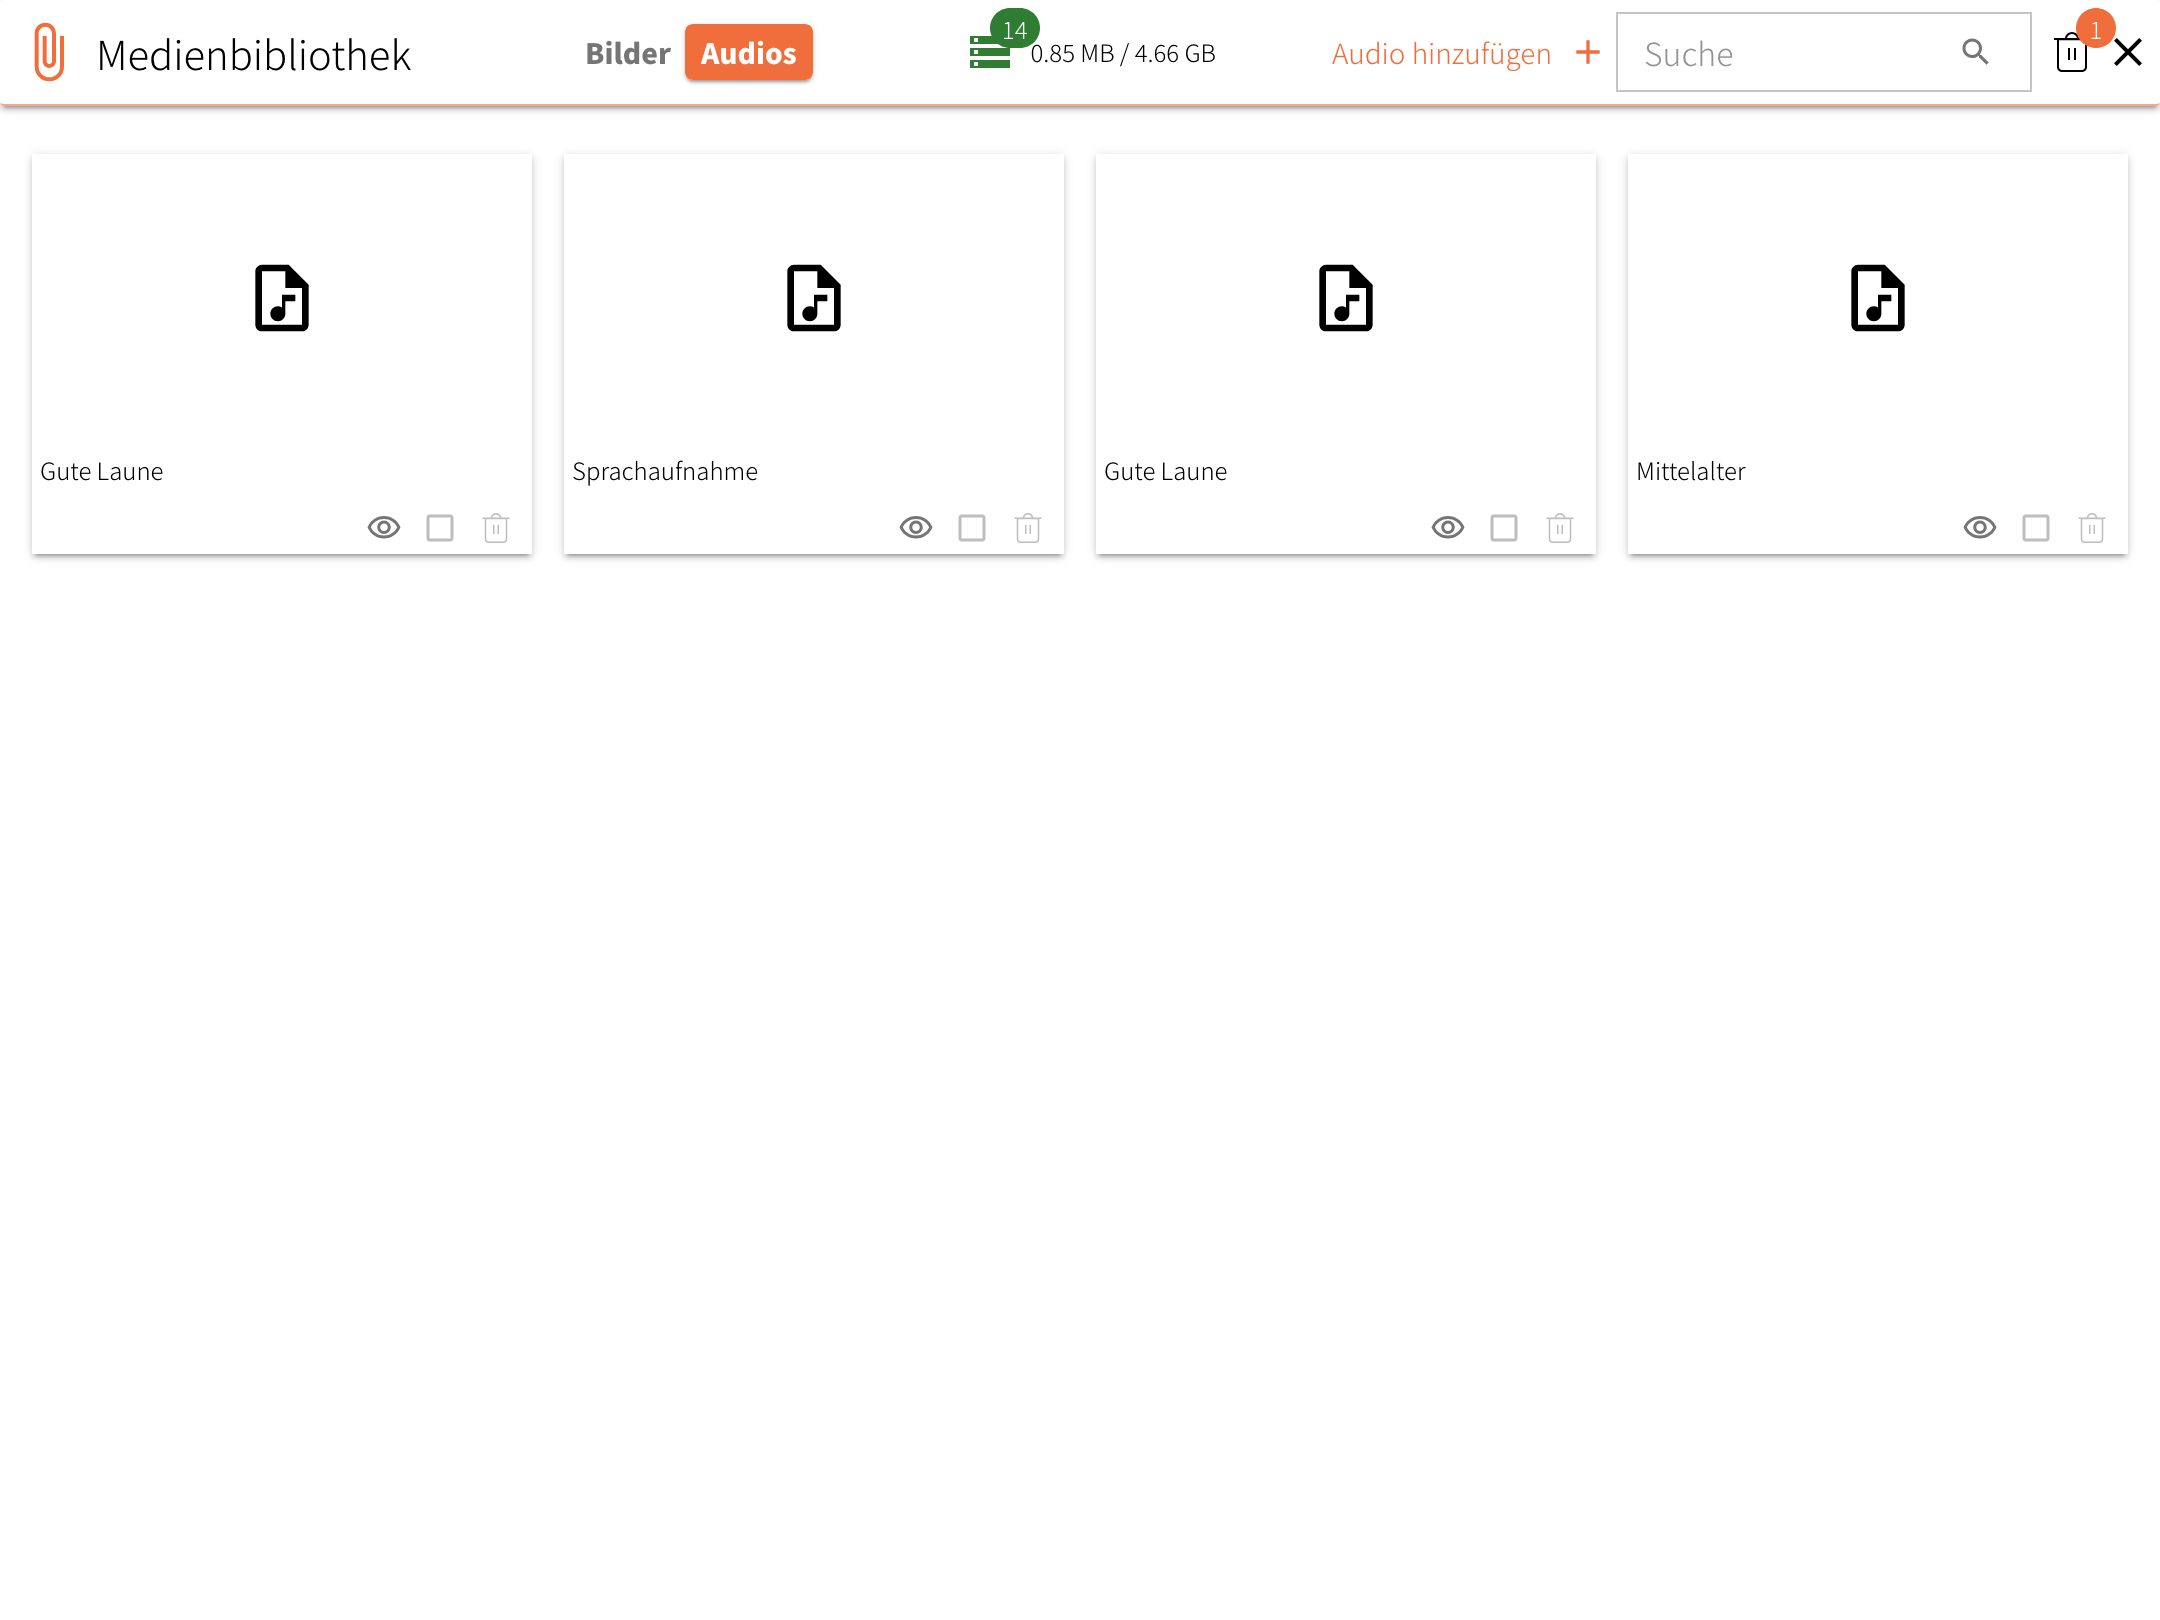Click the Audio hinzufügen link
Screen dimensions: 2160x1620
pos(1440,54)
